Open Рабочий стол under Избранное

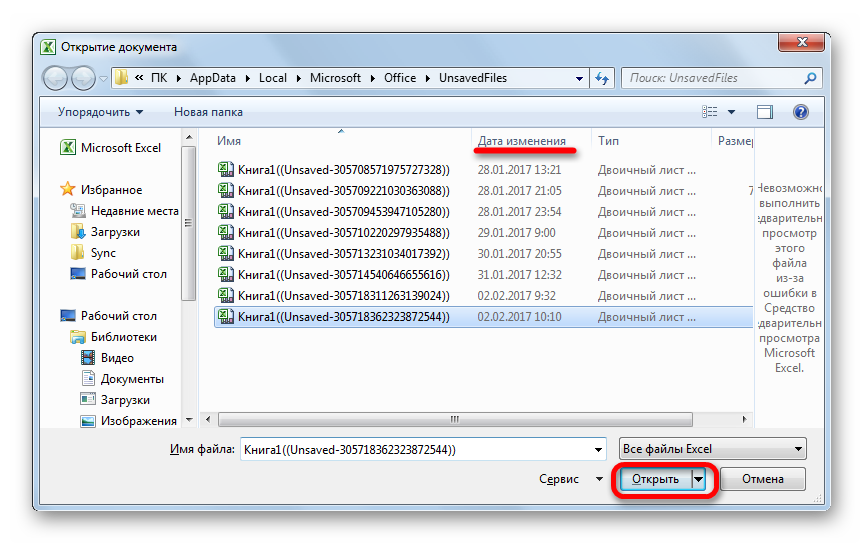tap(118, 274)
